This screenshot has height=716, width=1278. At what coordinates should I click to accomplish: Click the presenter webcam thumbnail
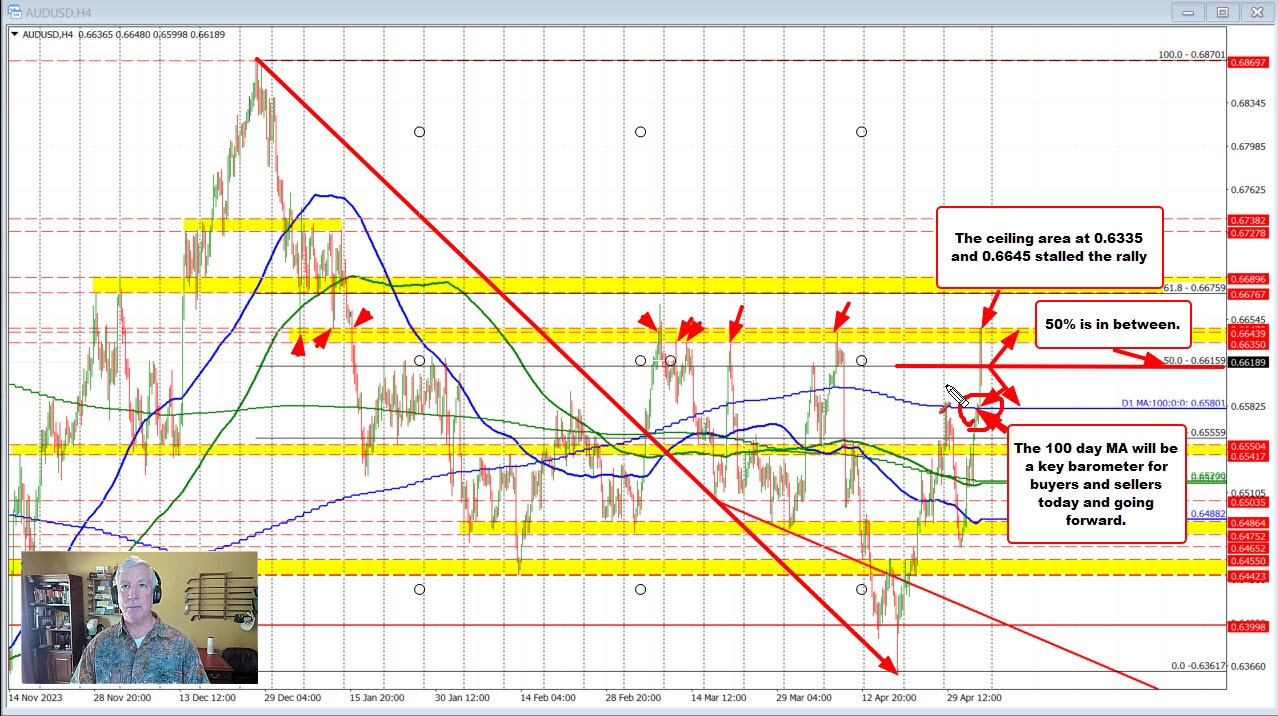(x=139, y=617)
